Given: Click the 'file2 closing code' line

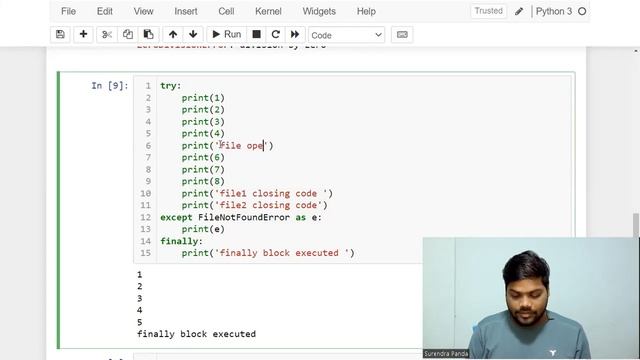Looking at the screenshot, I should point(254,205).
